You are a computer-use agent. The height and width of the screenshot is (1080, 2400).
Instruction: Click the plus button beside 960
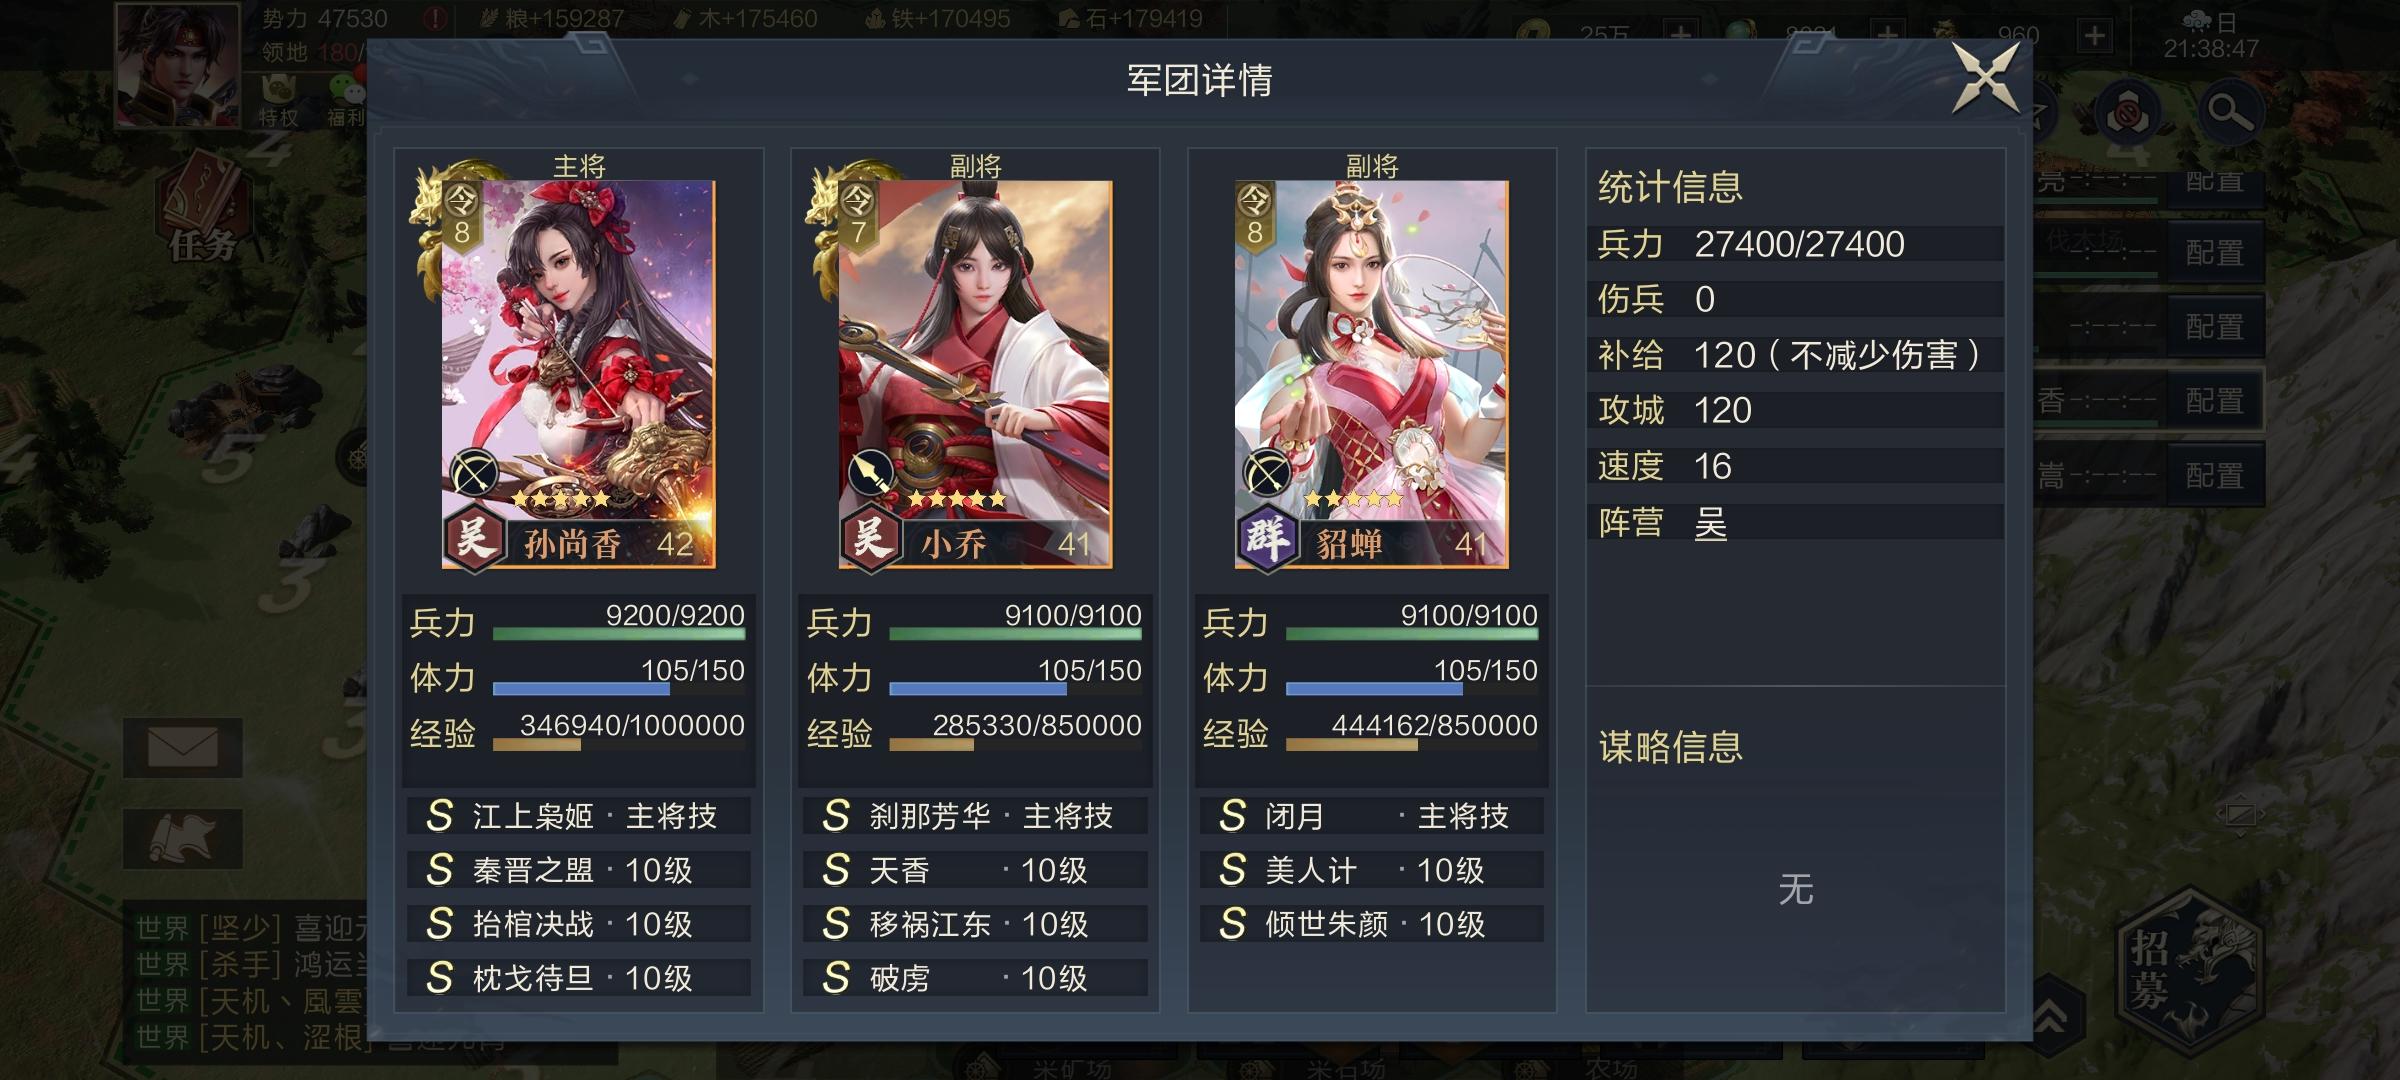2094,36
